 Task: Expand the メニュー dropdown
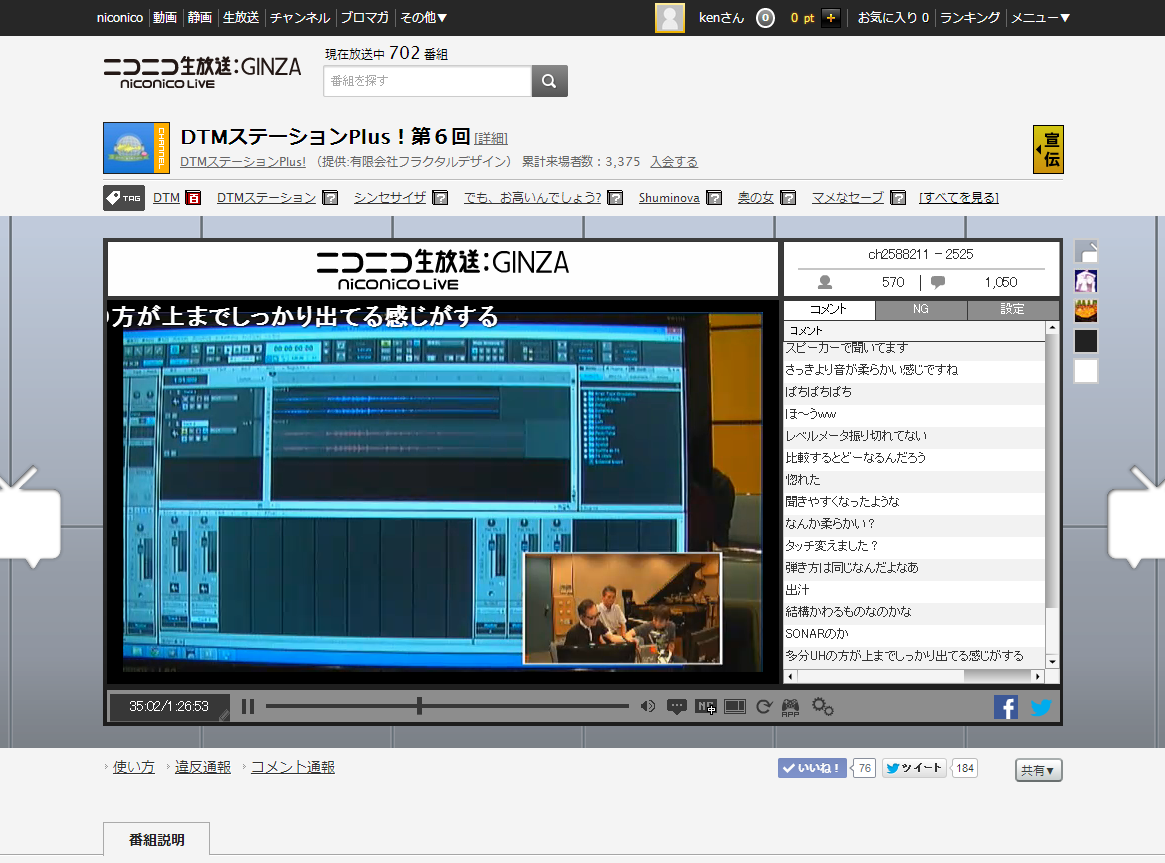click(x=1040, y=17)
